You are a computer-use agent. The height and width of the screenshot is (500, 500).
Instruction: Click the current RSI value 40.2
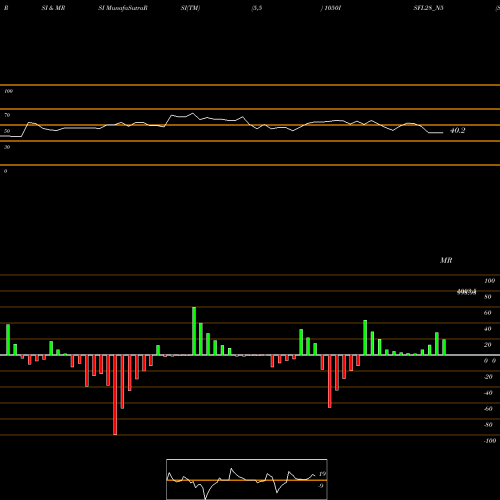pos(457,131)
